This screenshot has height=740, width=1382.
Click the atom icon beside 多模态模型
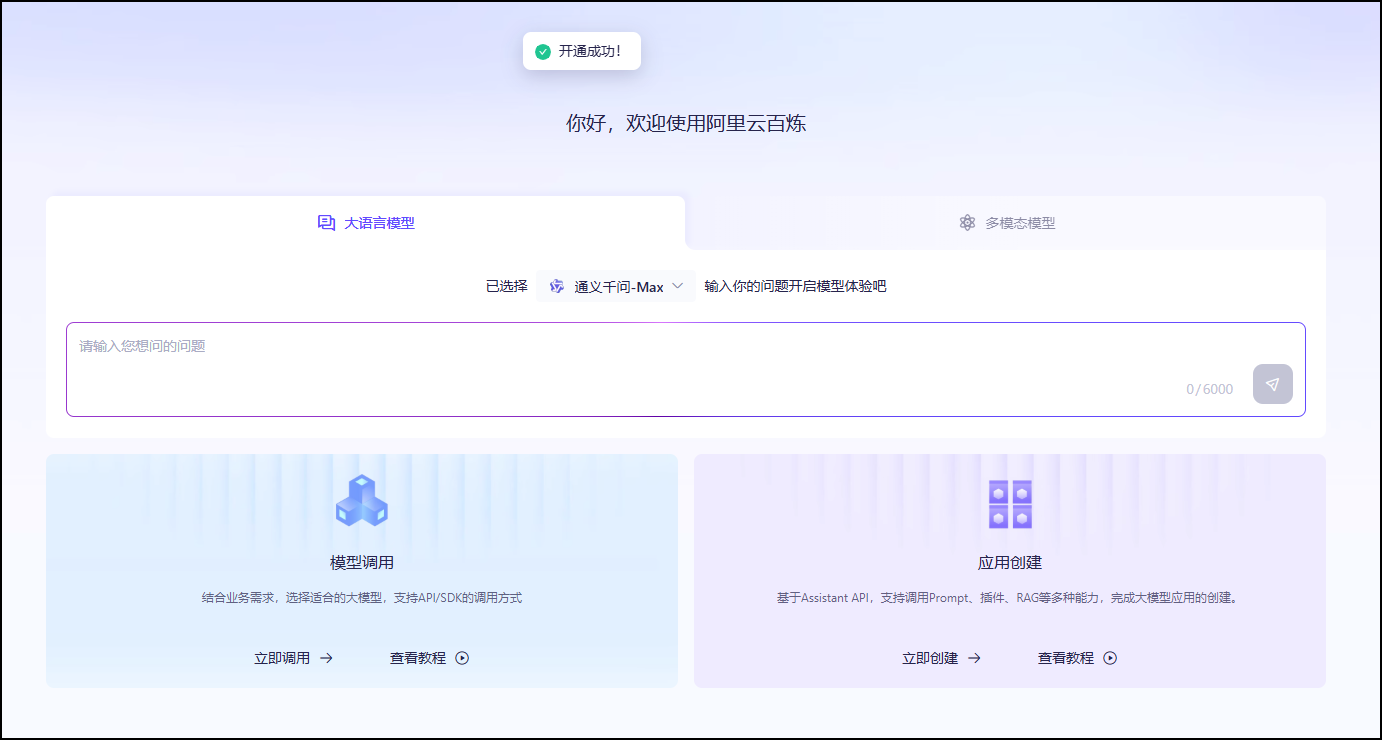[x=967, y=223]
